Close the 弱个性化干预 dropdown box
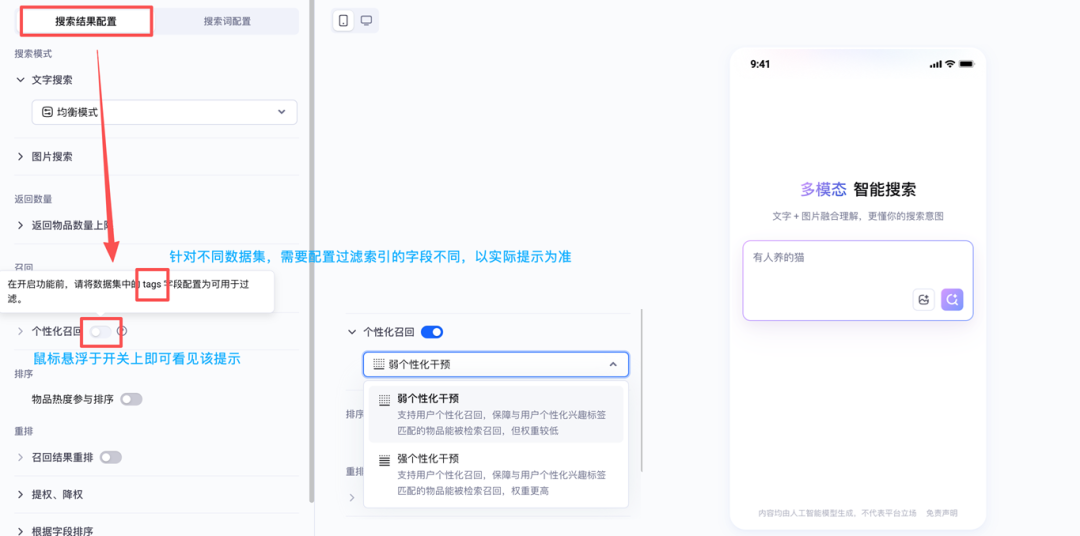The height and width of the screenshot is (536, 1080). pyautogui.click(x=496, y=364)
